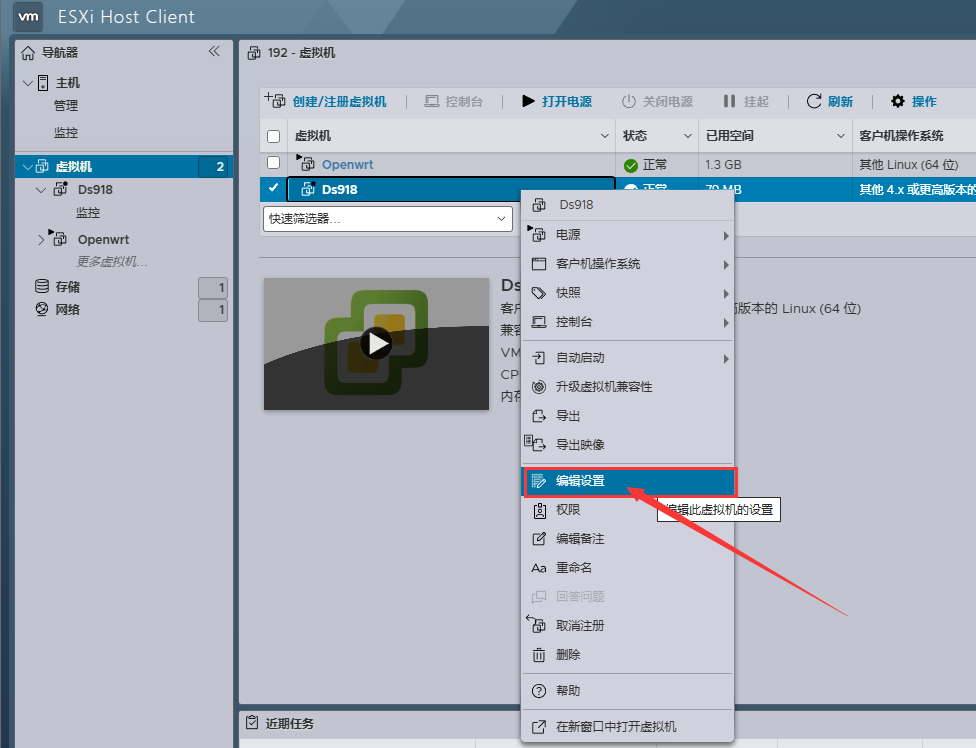Collapse the 虚拟机 navigator section chevron
The height and width of the screenshot is (748, 976).
[27, 167]
